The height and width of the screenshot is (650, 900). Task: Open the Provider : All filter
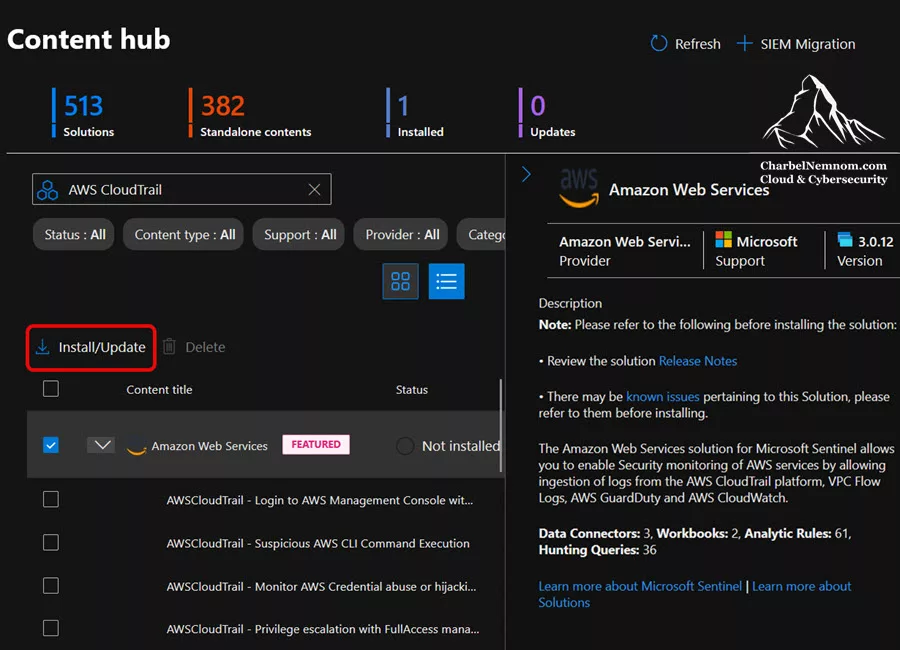tap(401, 234)
